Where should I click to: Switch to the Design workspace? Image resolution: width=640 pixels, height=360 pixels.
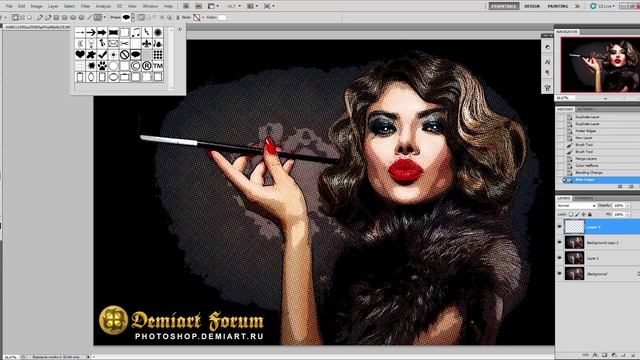(532, 6)
